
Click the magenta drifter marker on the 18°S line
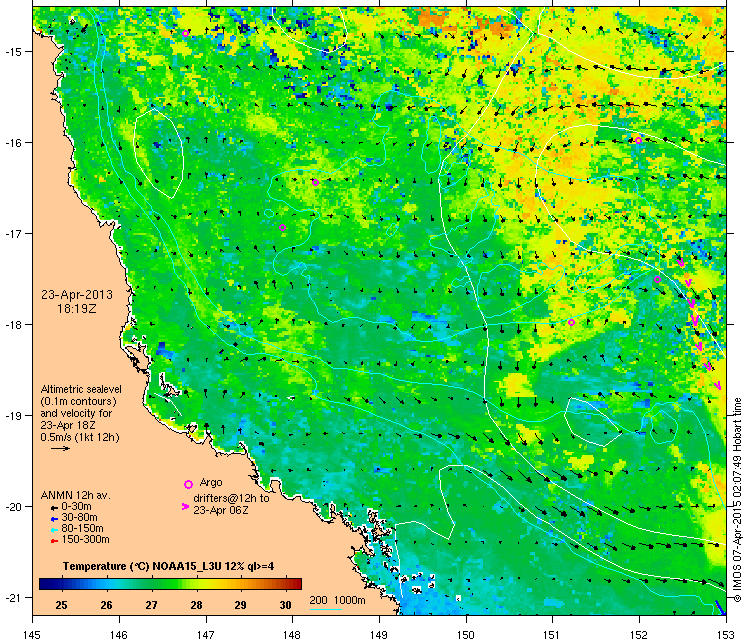pos(695,320)
